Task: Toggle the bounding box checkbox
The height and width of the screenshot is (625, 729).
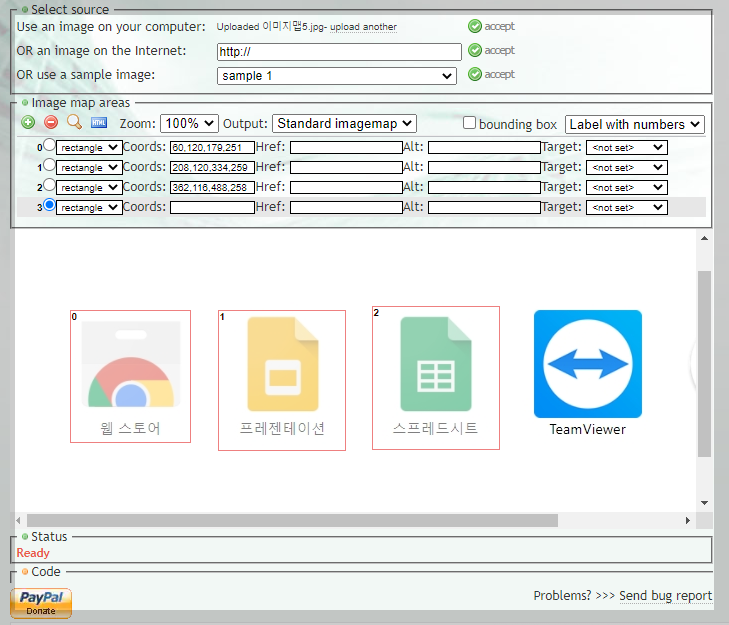Action: [x=470, y=123]
